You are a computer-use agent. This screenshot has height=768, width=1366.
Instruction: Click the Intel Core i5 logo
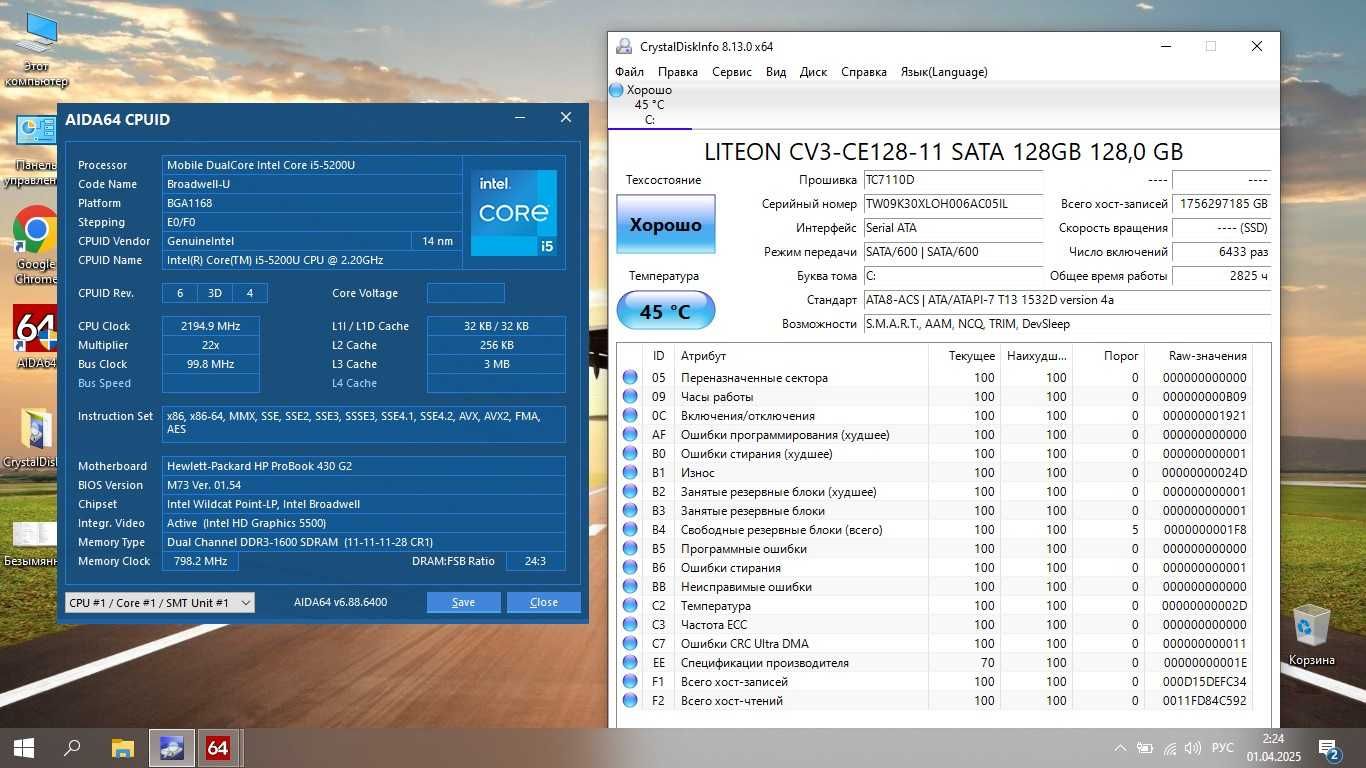click(x=514, y=212)
